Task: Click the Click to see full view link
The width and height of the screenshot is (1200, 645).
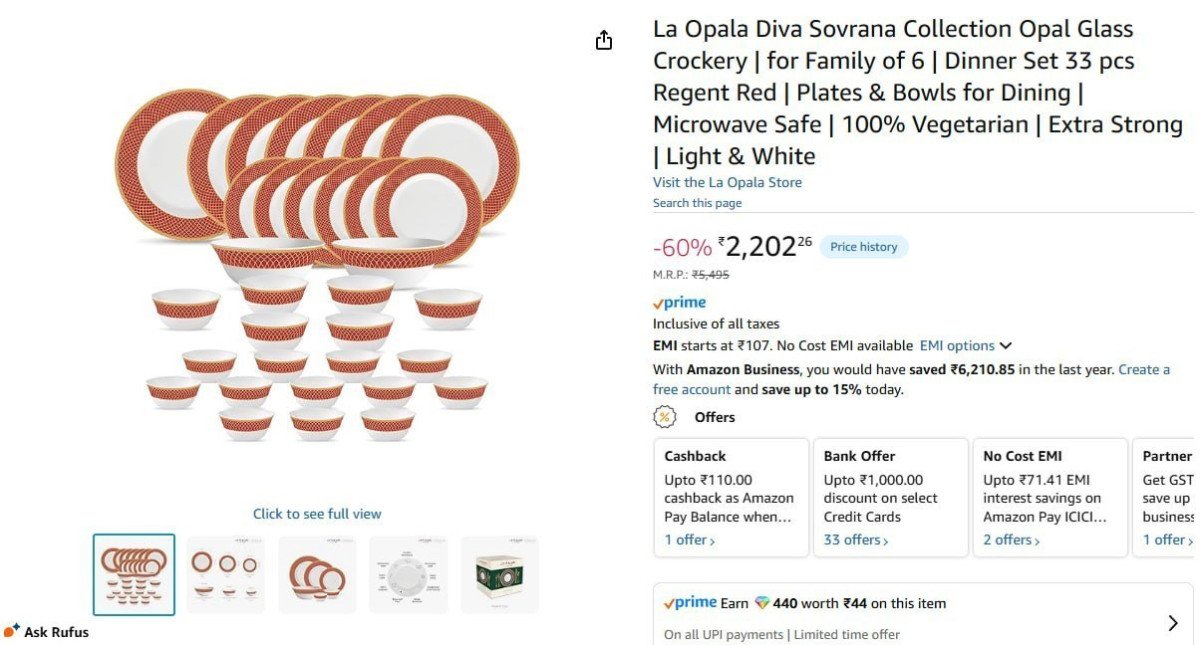Action: (x=316, y=513)
